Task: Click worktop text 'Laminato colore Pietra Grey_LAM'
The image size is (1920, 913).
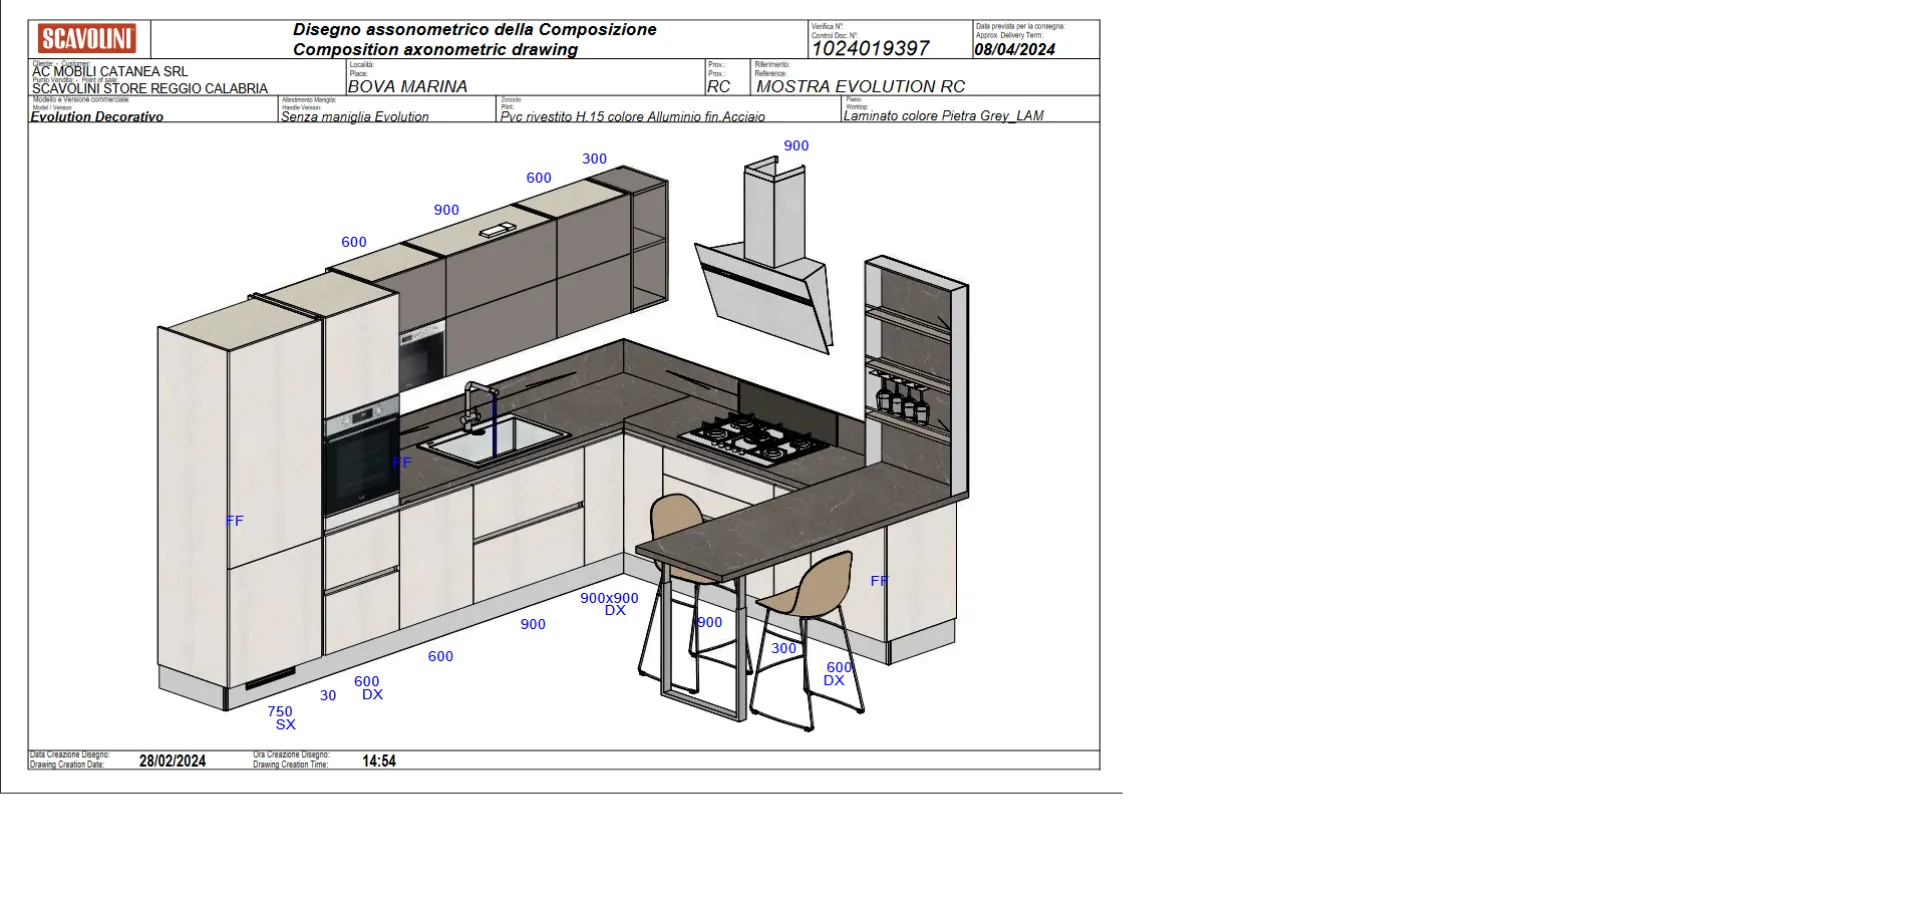Action: pos(943,115)
